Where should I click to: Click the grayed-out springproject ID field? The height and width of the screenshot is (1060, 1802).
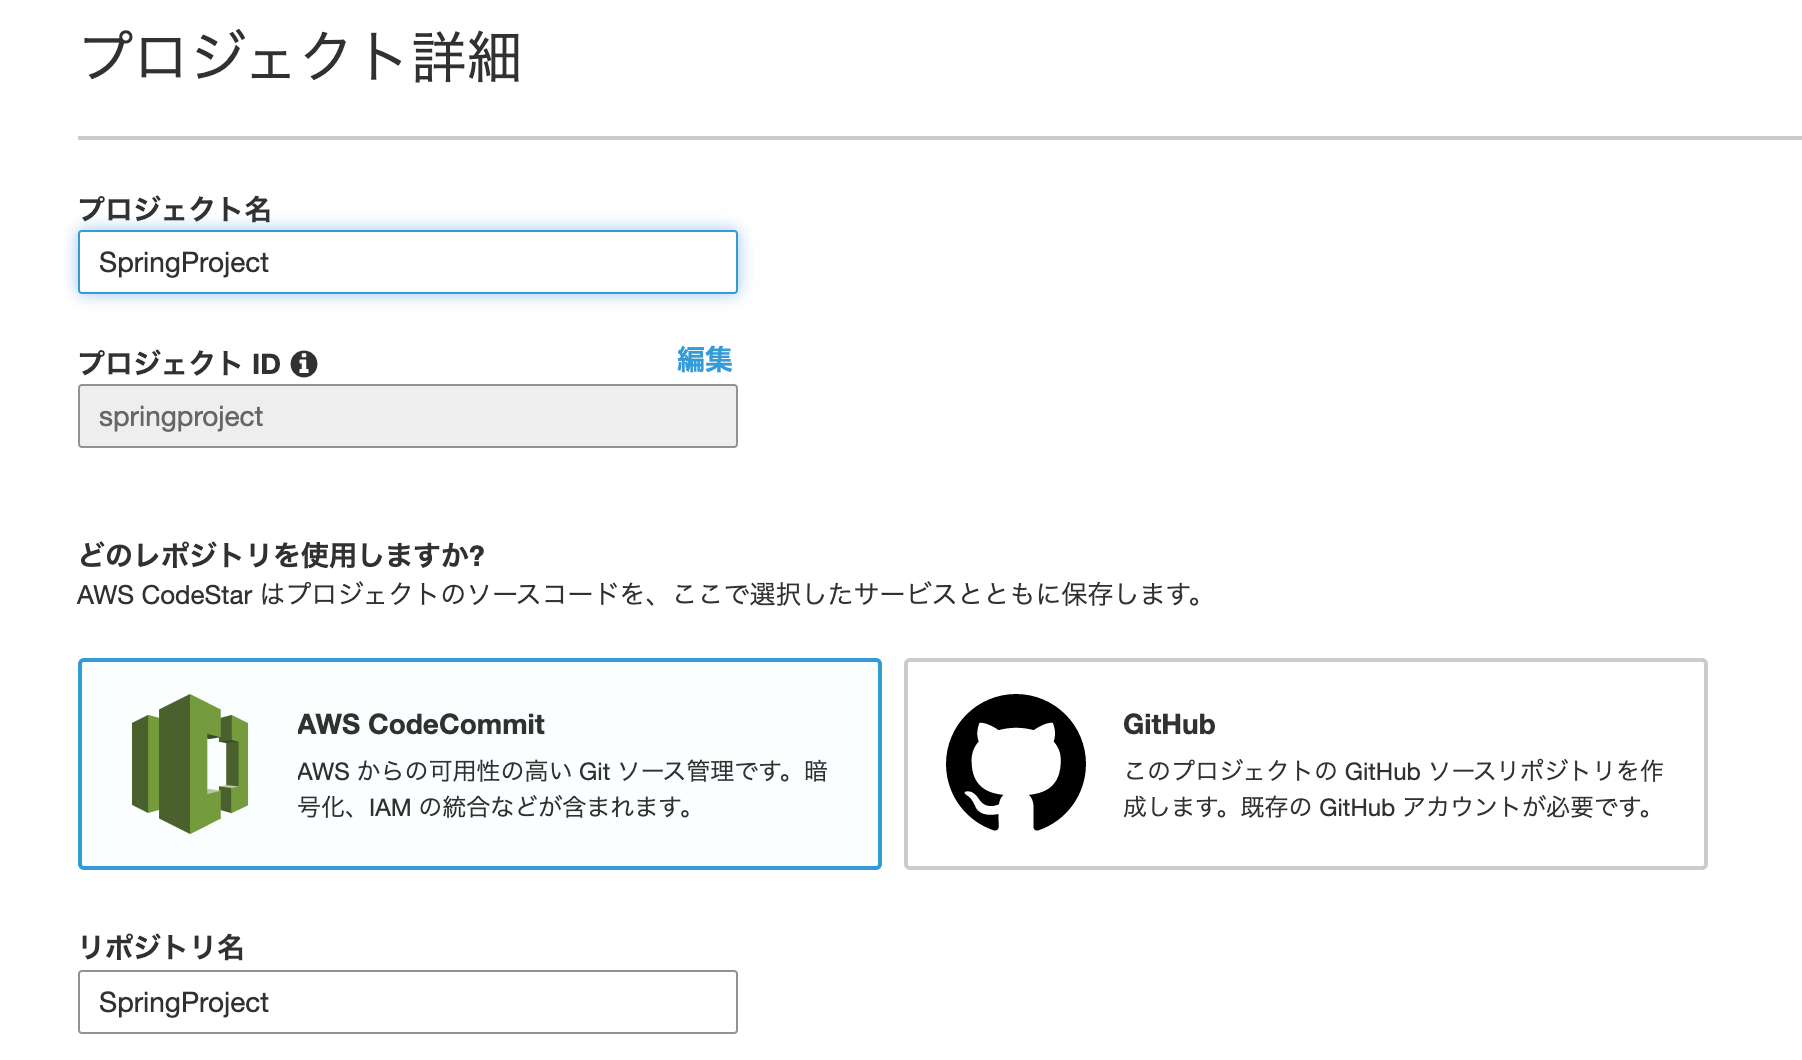tap(407, 416)
